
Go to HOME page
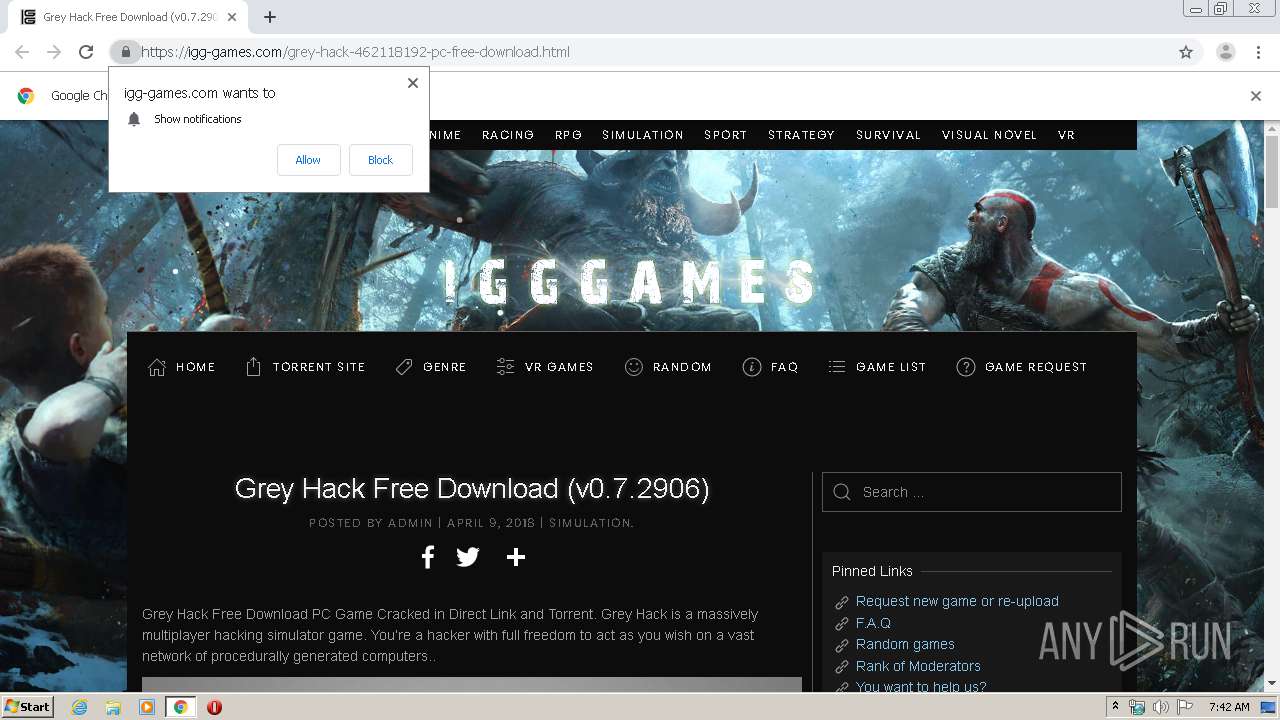[x=196, y=367]
